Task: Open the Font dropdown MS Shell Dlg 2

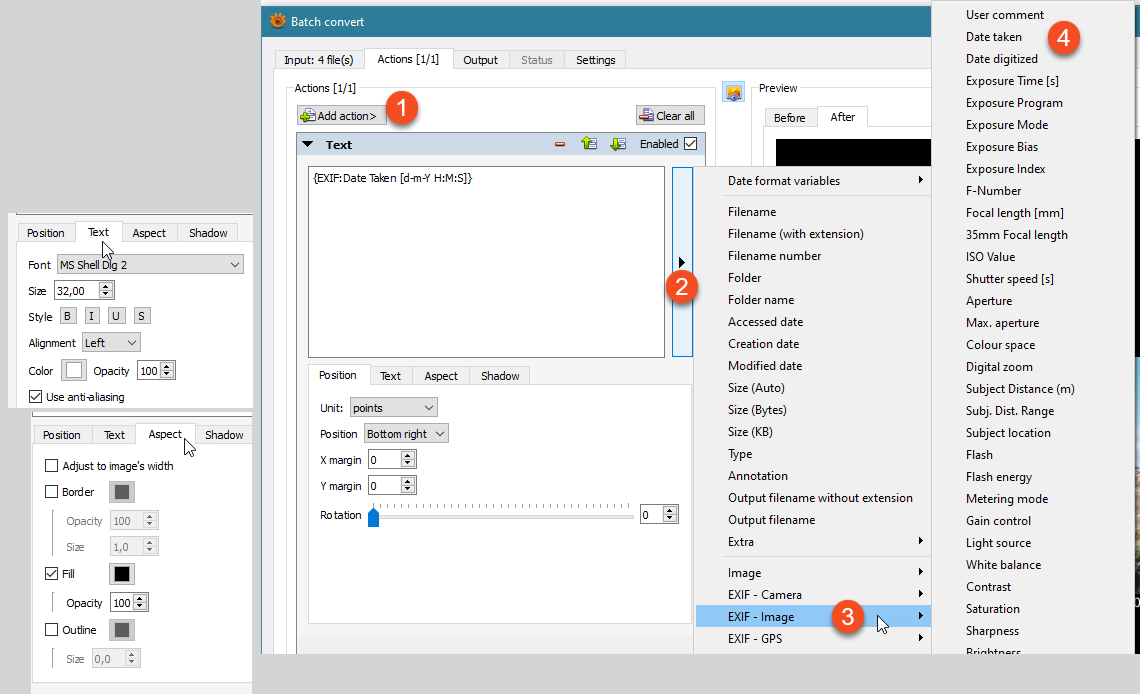Action: [149, 265]
